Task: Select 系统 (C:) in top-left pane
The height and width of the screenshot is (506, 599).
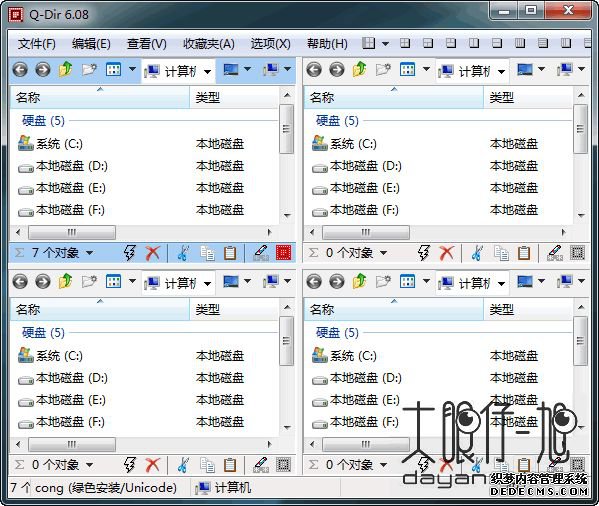Action: click(x=50, y=144)
